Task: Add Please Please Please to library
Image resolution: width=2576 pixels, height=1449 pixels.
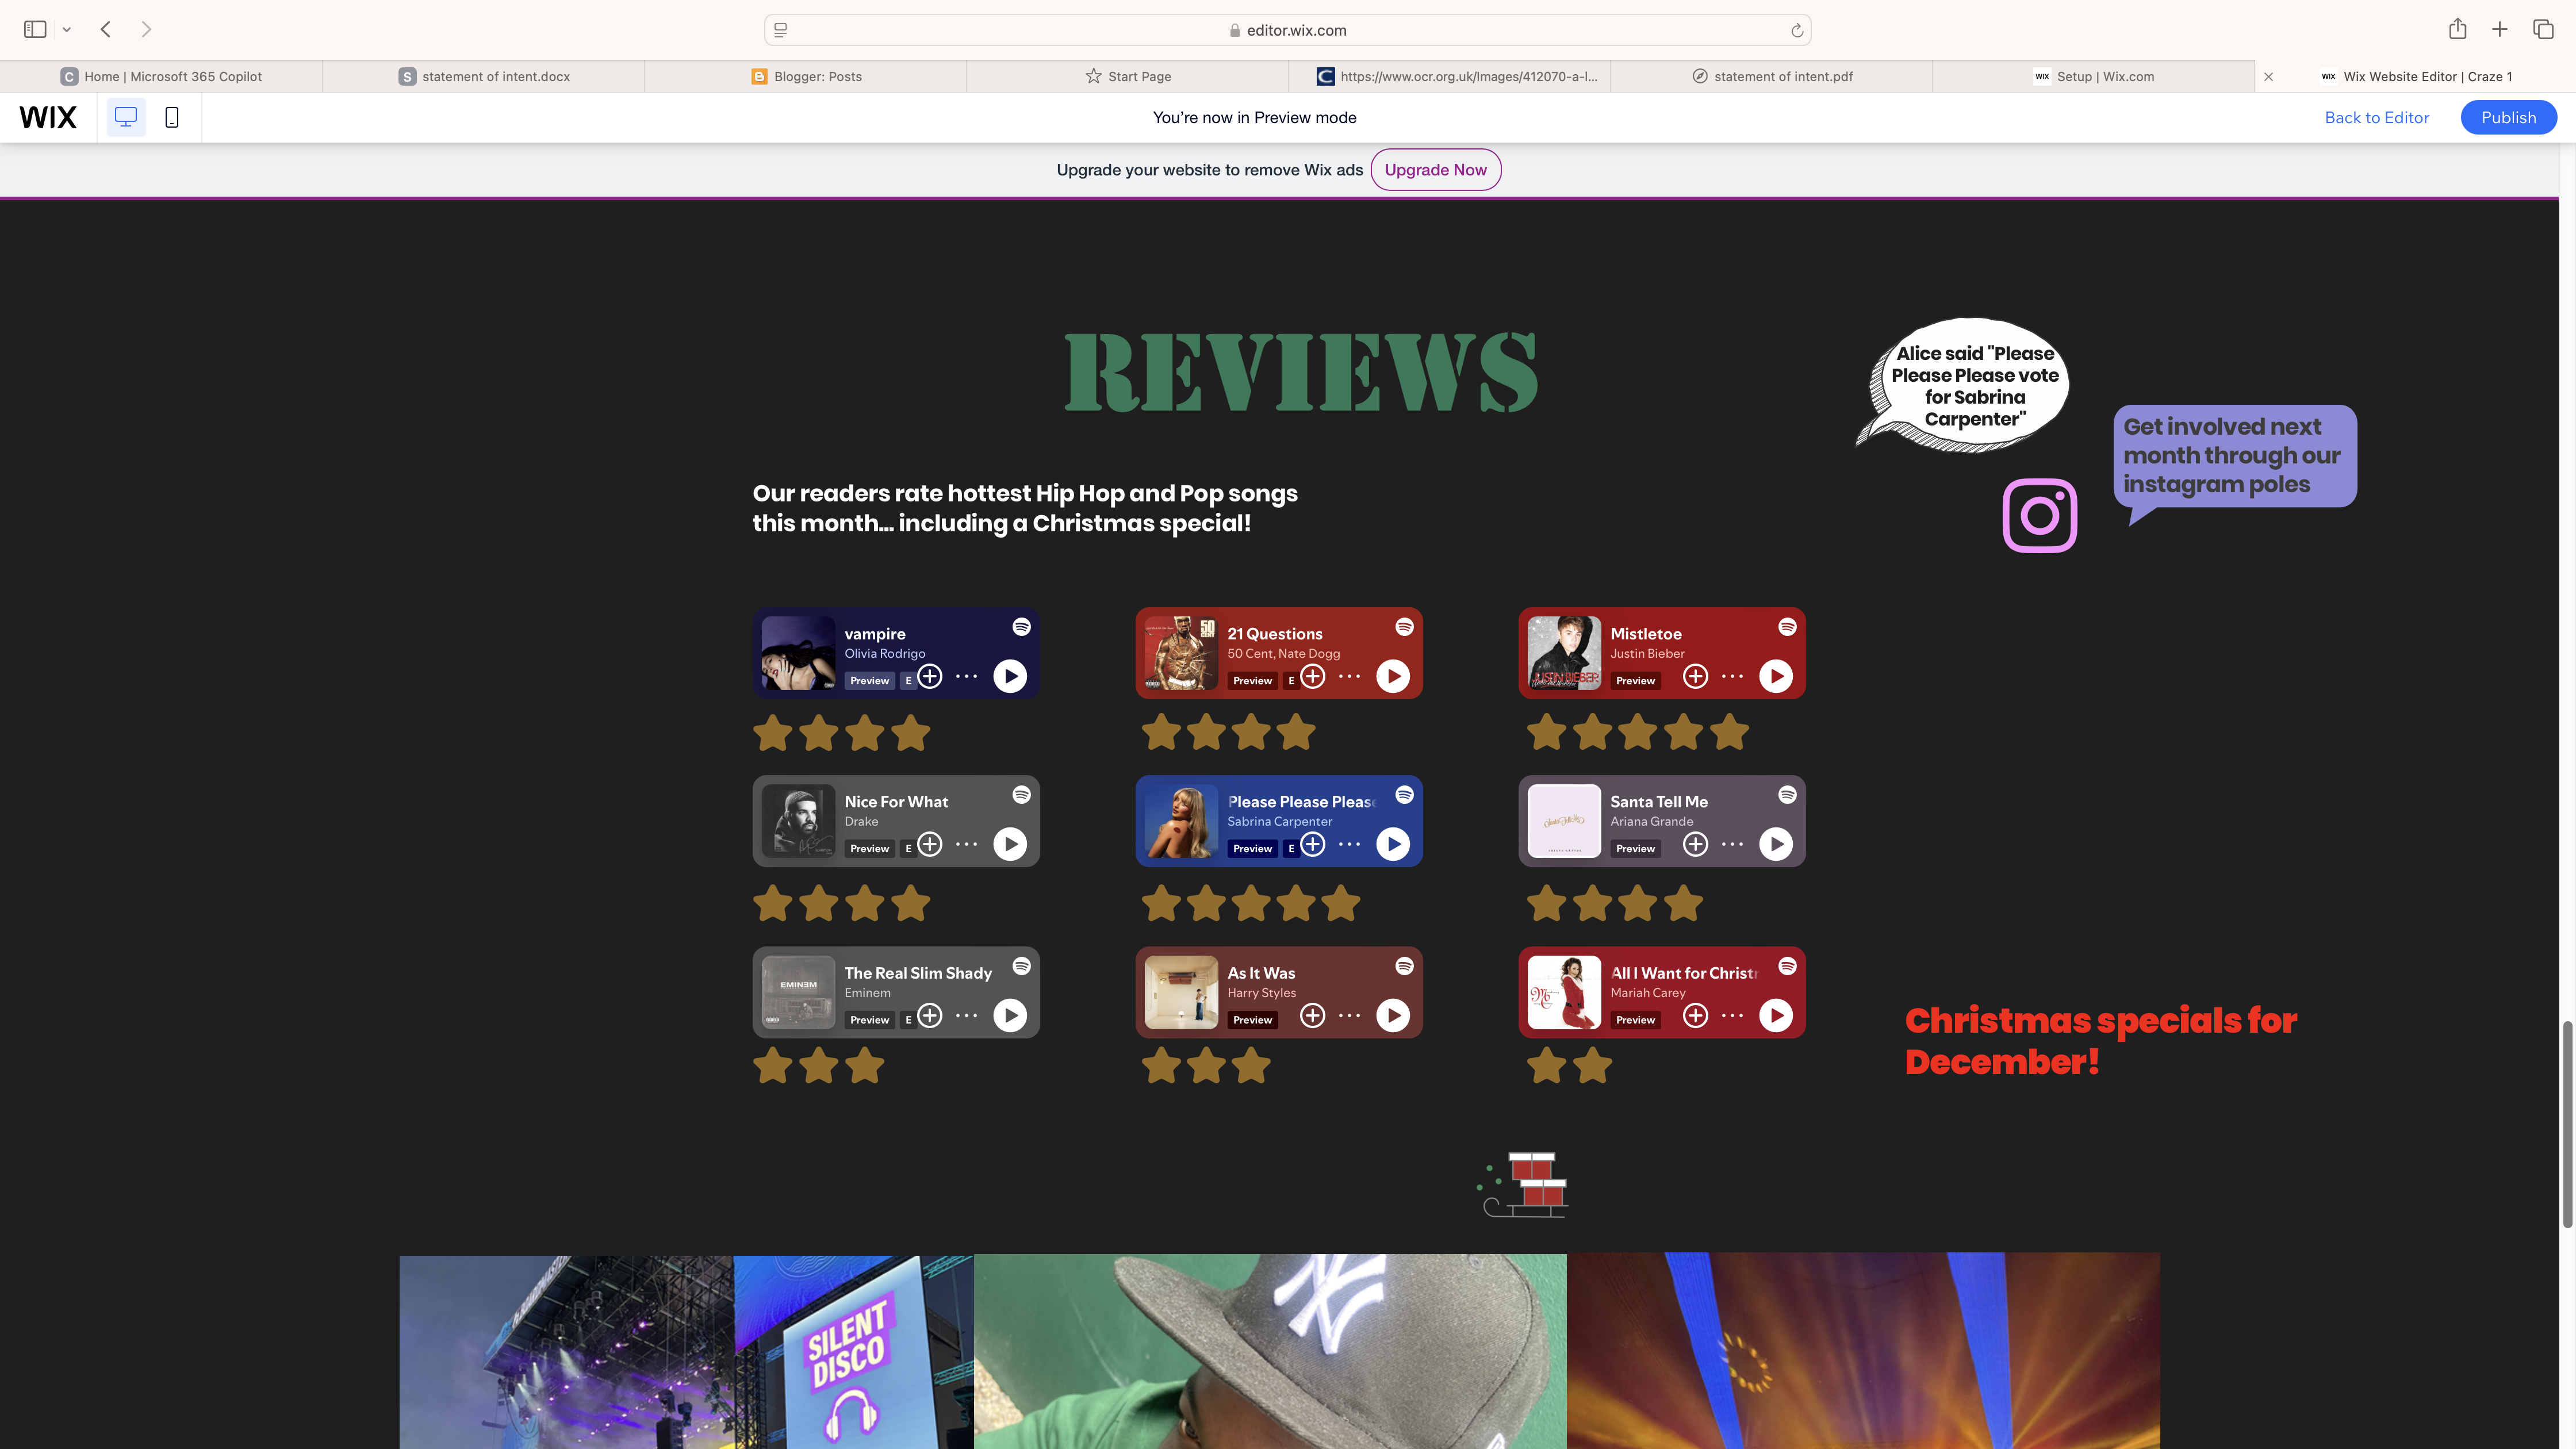Action: pyautogui.click(x=1313, y=844)
